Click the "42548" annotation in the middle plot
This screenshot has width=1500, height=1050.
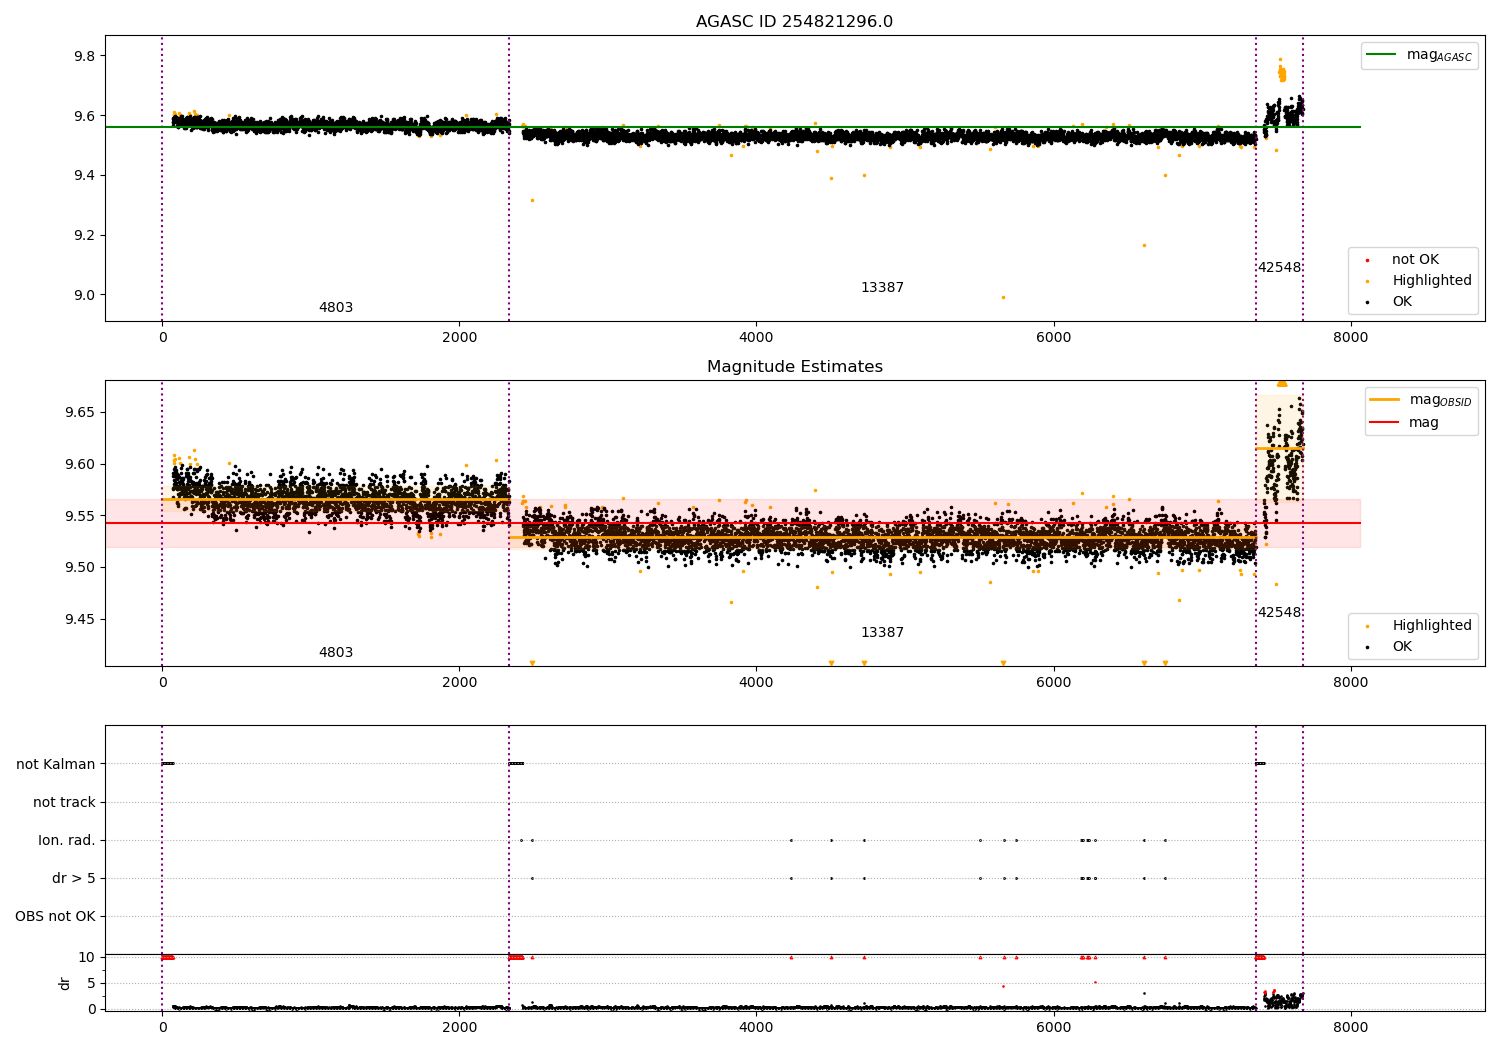[1279, 613]
